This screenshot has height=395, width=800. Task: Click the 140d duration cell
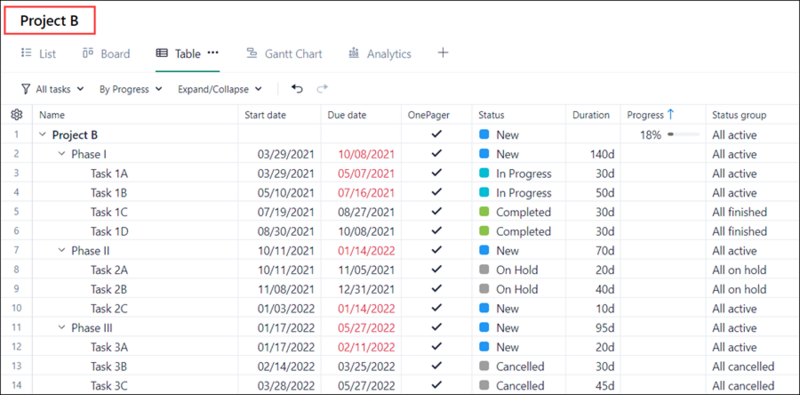click(x=601, y=154)
